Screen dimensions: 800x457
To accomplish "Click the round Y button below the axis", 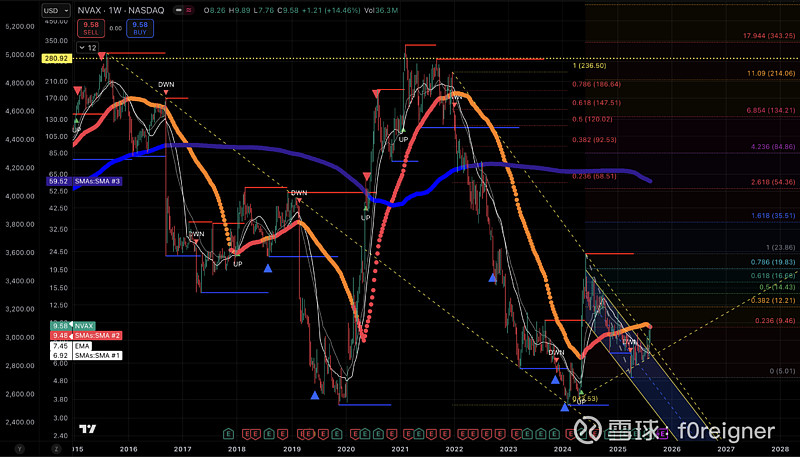I will (x=19, y=449).
